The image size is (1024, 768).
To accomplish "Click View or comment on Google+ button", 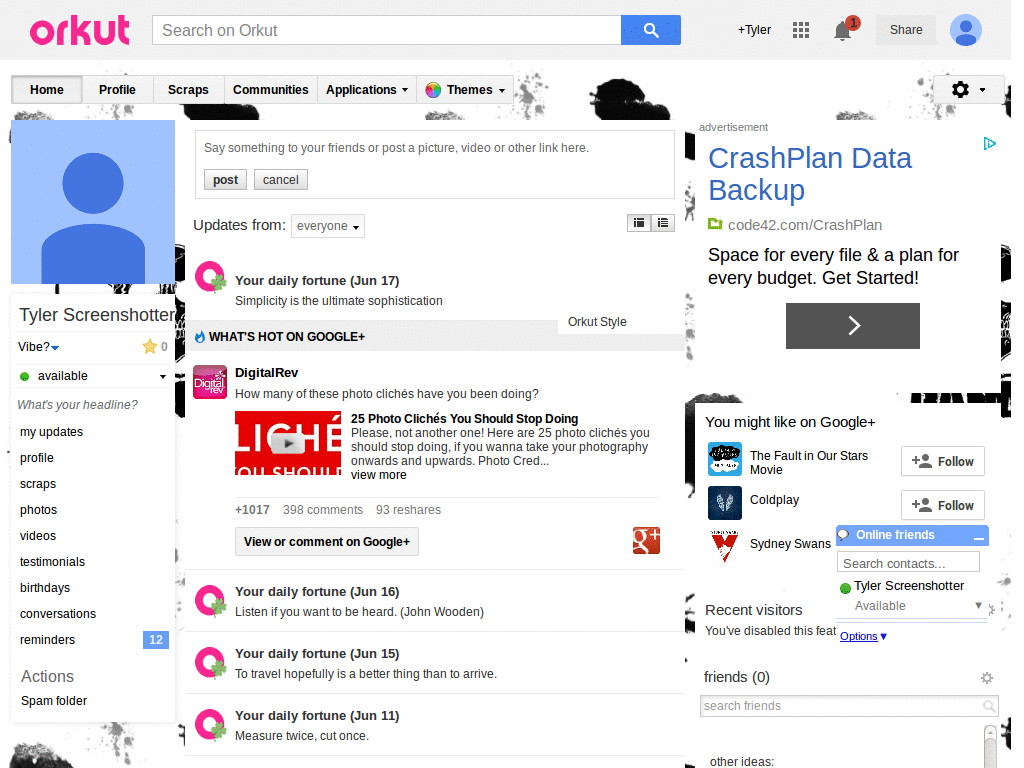I will point(327,541).
